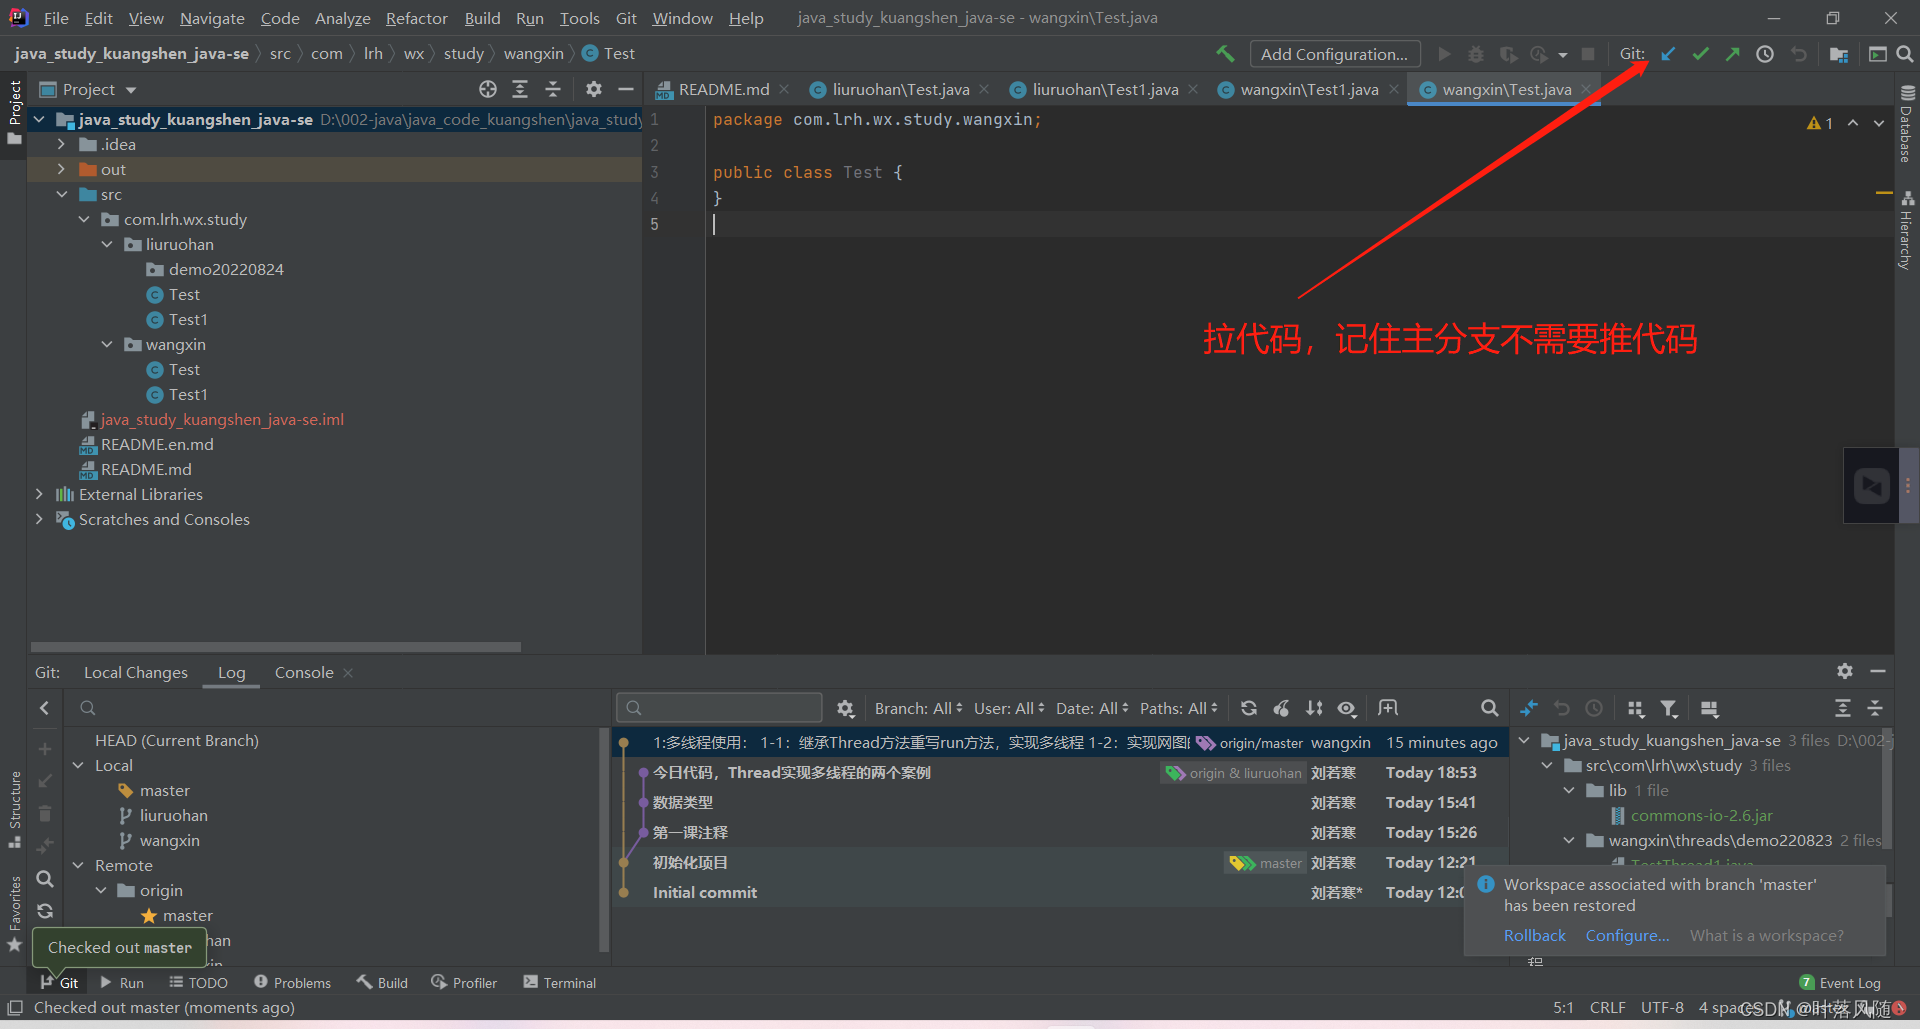Viewport: 1920px width, 1029px height.
Task: Switch to the README.md editor tab
Action: point(724,89)
